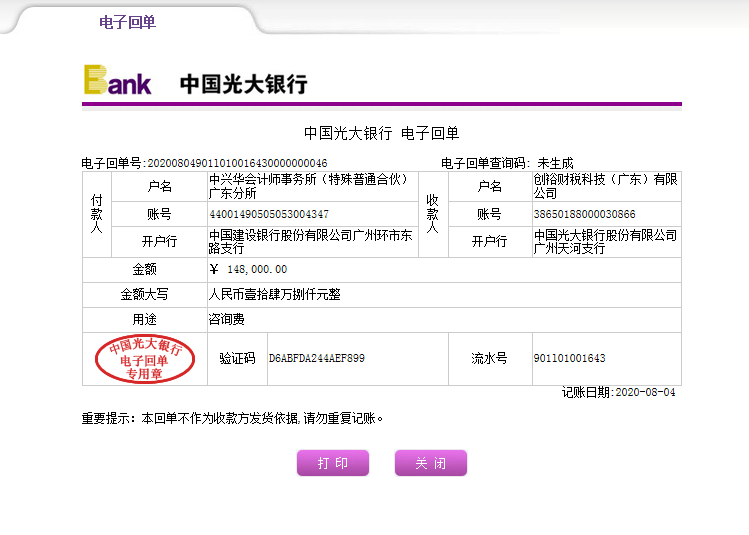This screenshot has height=535, width=749.
Task: Click the yellow-purple Bank logo
Action: tap(118, 80)
